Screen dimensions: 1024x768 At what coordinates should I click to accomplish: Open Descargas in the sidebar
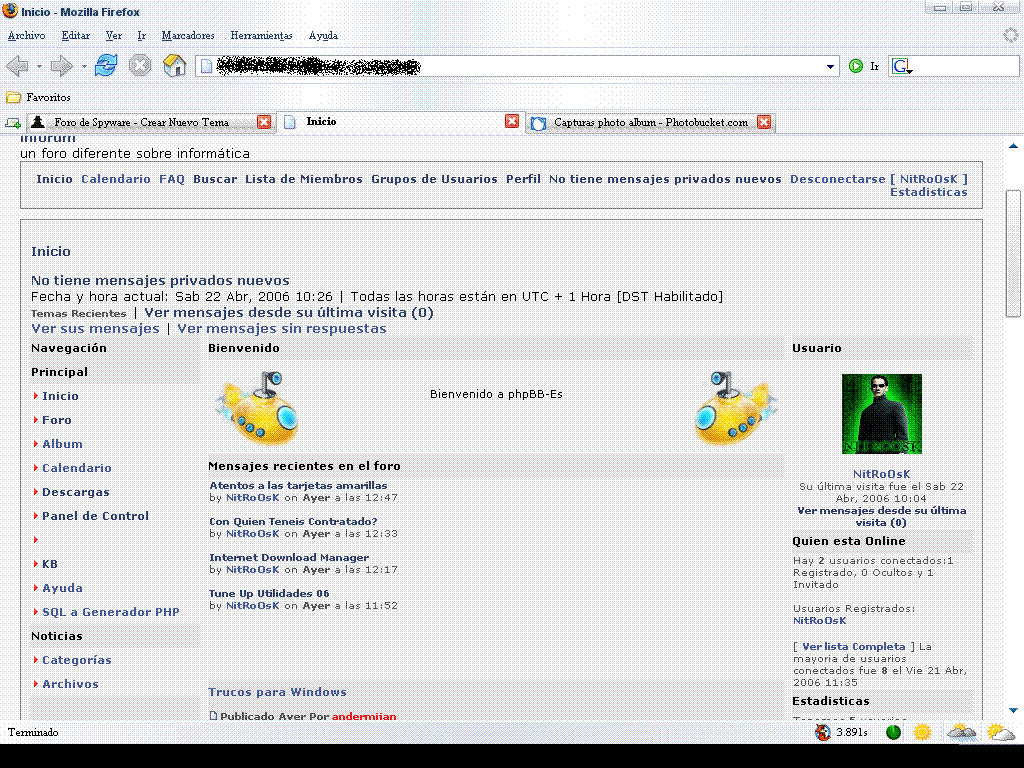click(x=76, y=492)
